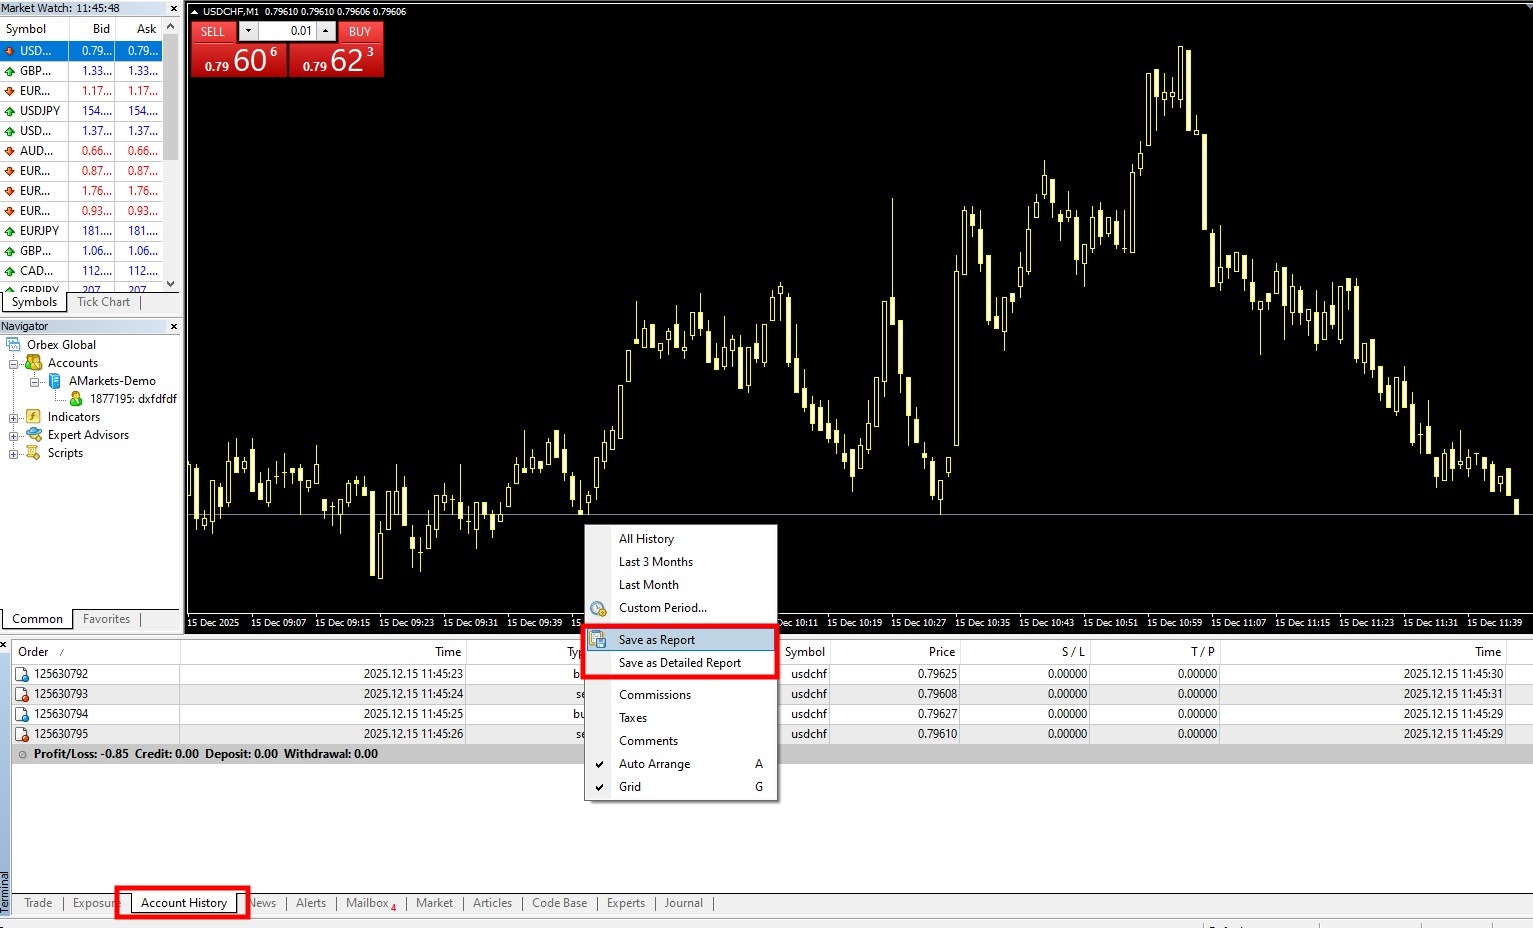The width and height of the screenshot is (1533, 928).
Task: Click the Expert Advisors icon in Navigator
Action: click(33, 435)
